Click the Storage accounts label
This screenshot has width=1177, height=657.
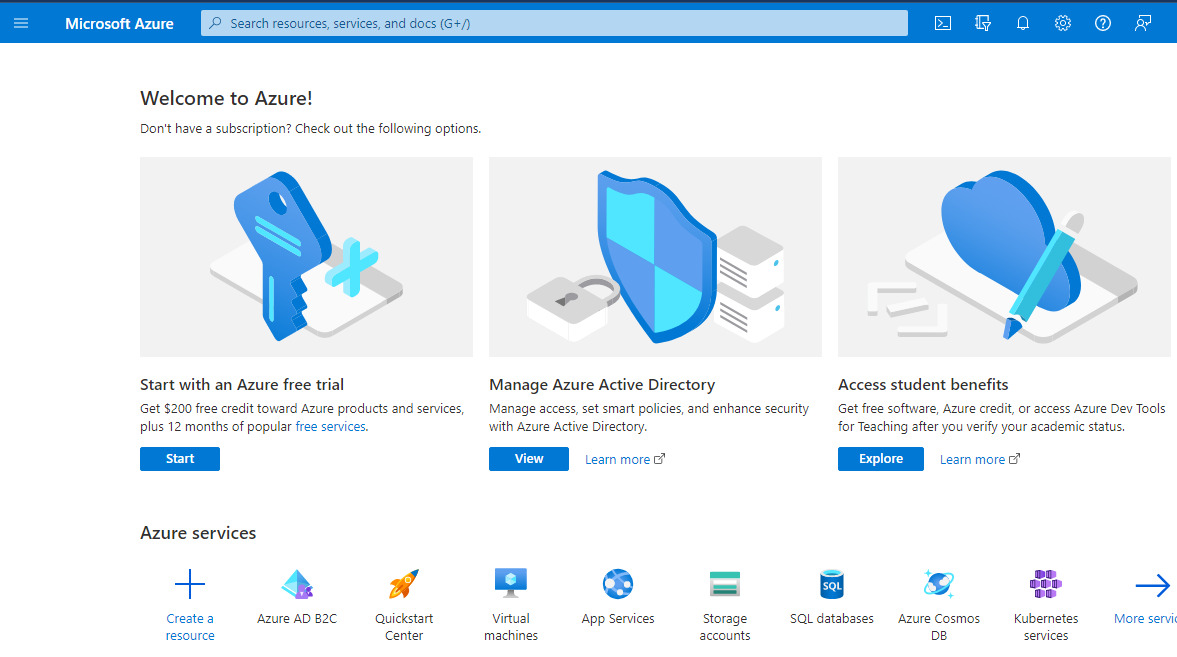(x=725, y=627)
